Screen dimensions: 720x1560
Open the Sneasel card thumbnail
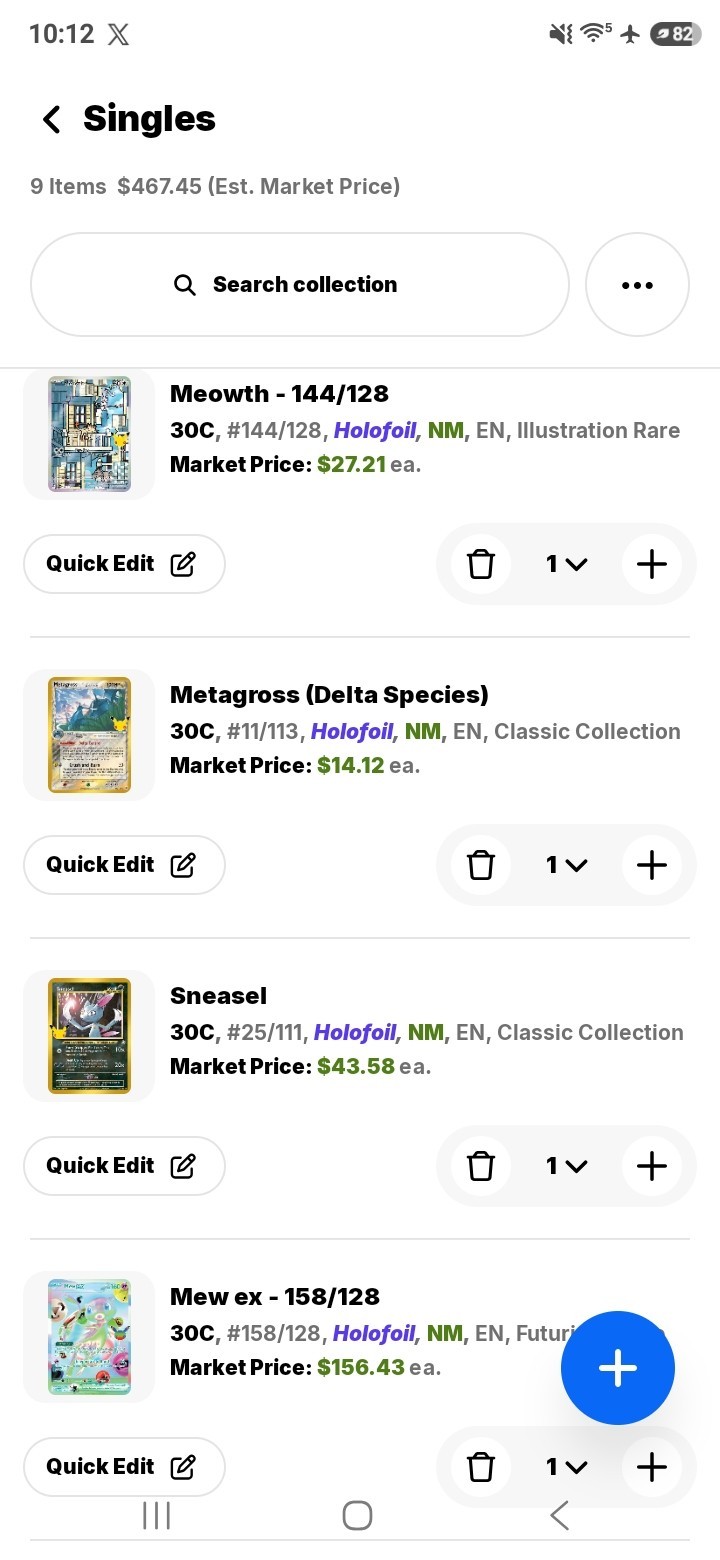[x=89, y=1036]
